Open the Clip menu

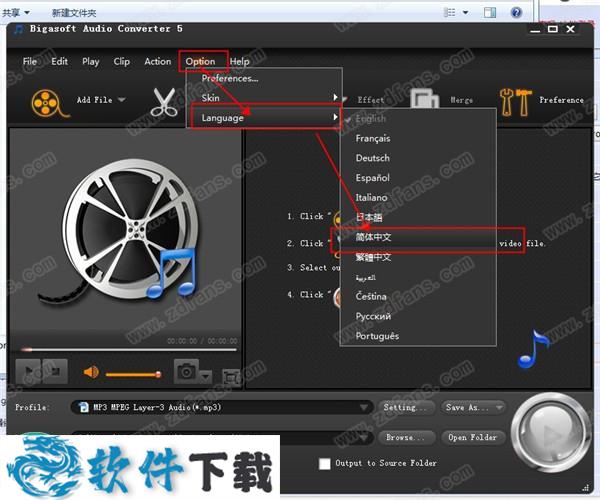[122, 62]
